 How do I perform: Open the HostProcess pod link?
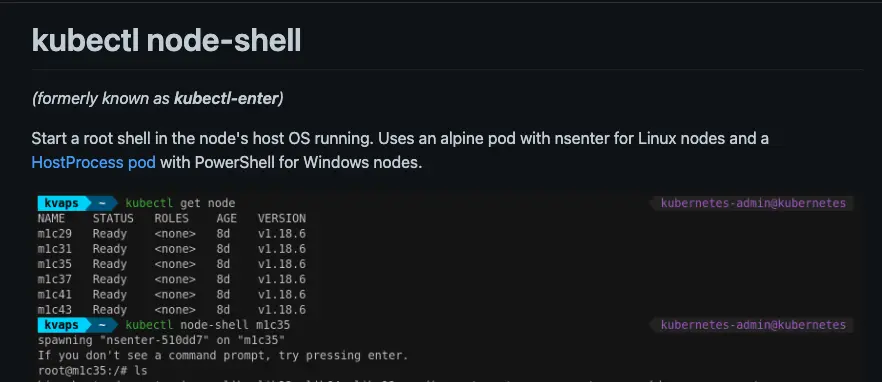click(x=93, y=163)
